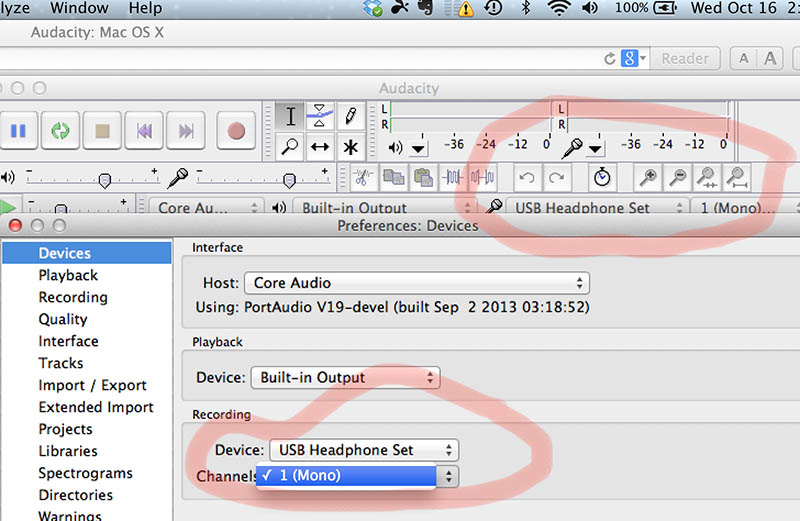This screenshot has height=521, width=800.
Task: Open the Playback Device dropdown in Preferences
Action: coord(345,378)
